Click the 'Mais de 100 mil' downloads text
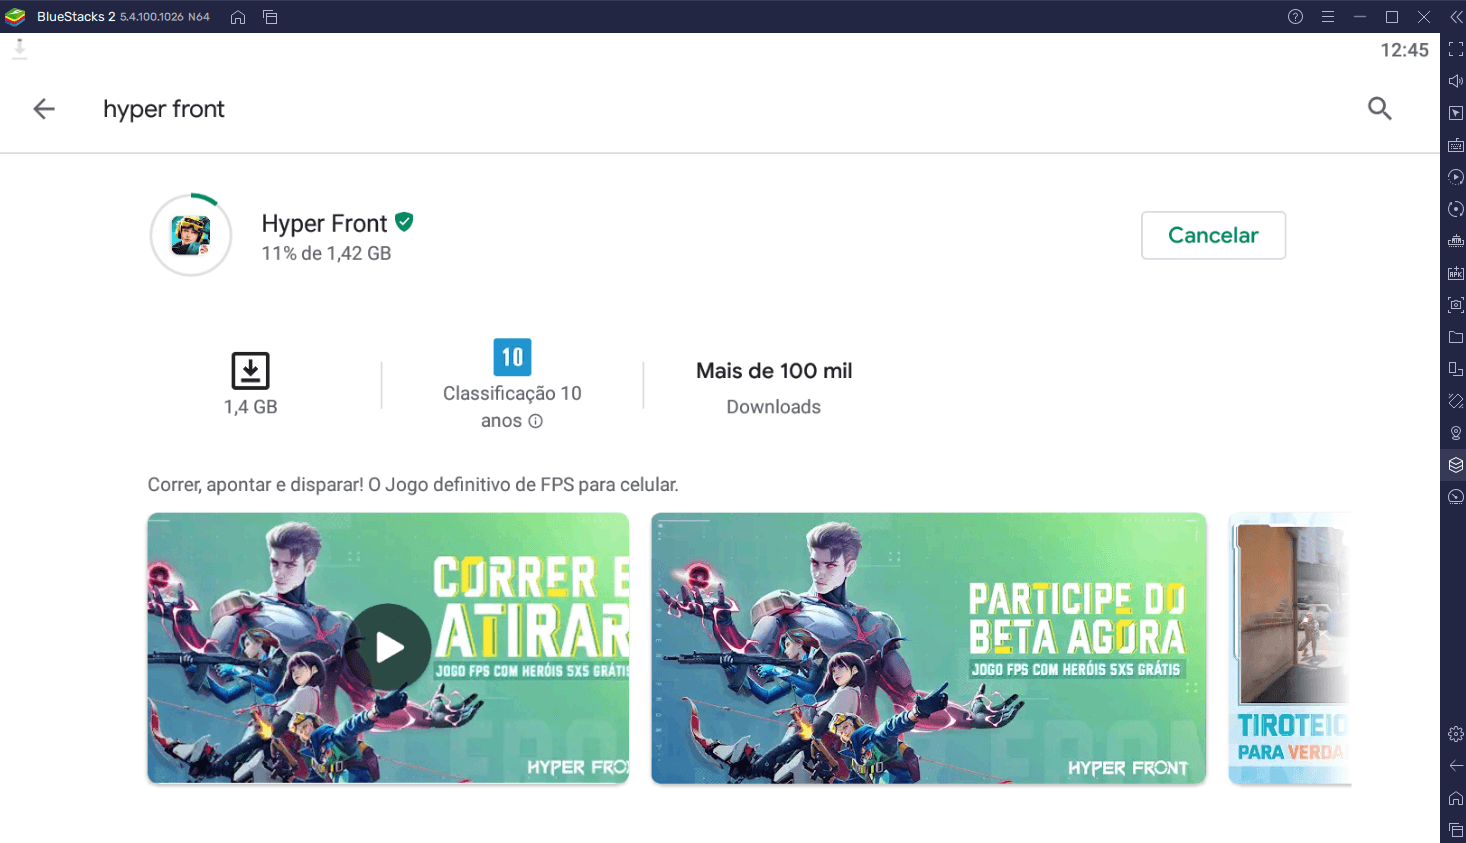Image resolution: width=1466 pixels, height=843 pixels. pyautogui.click(x=774, y=371)
